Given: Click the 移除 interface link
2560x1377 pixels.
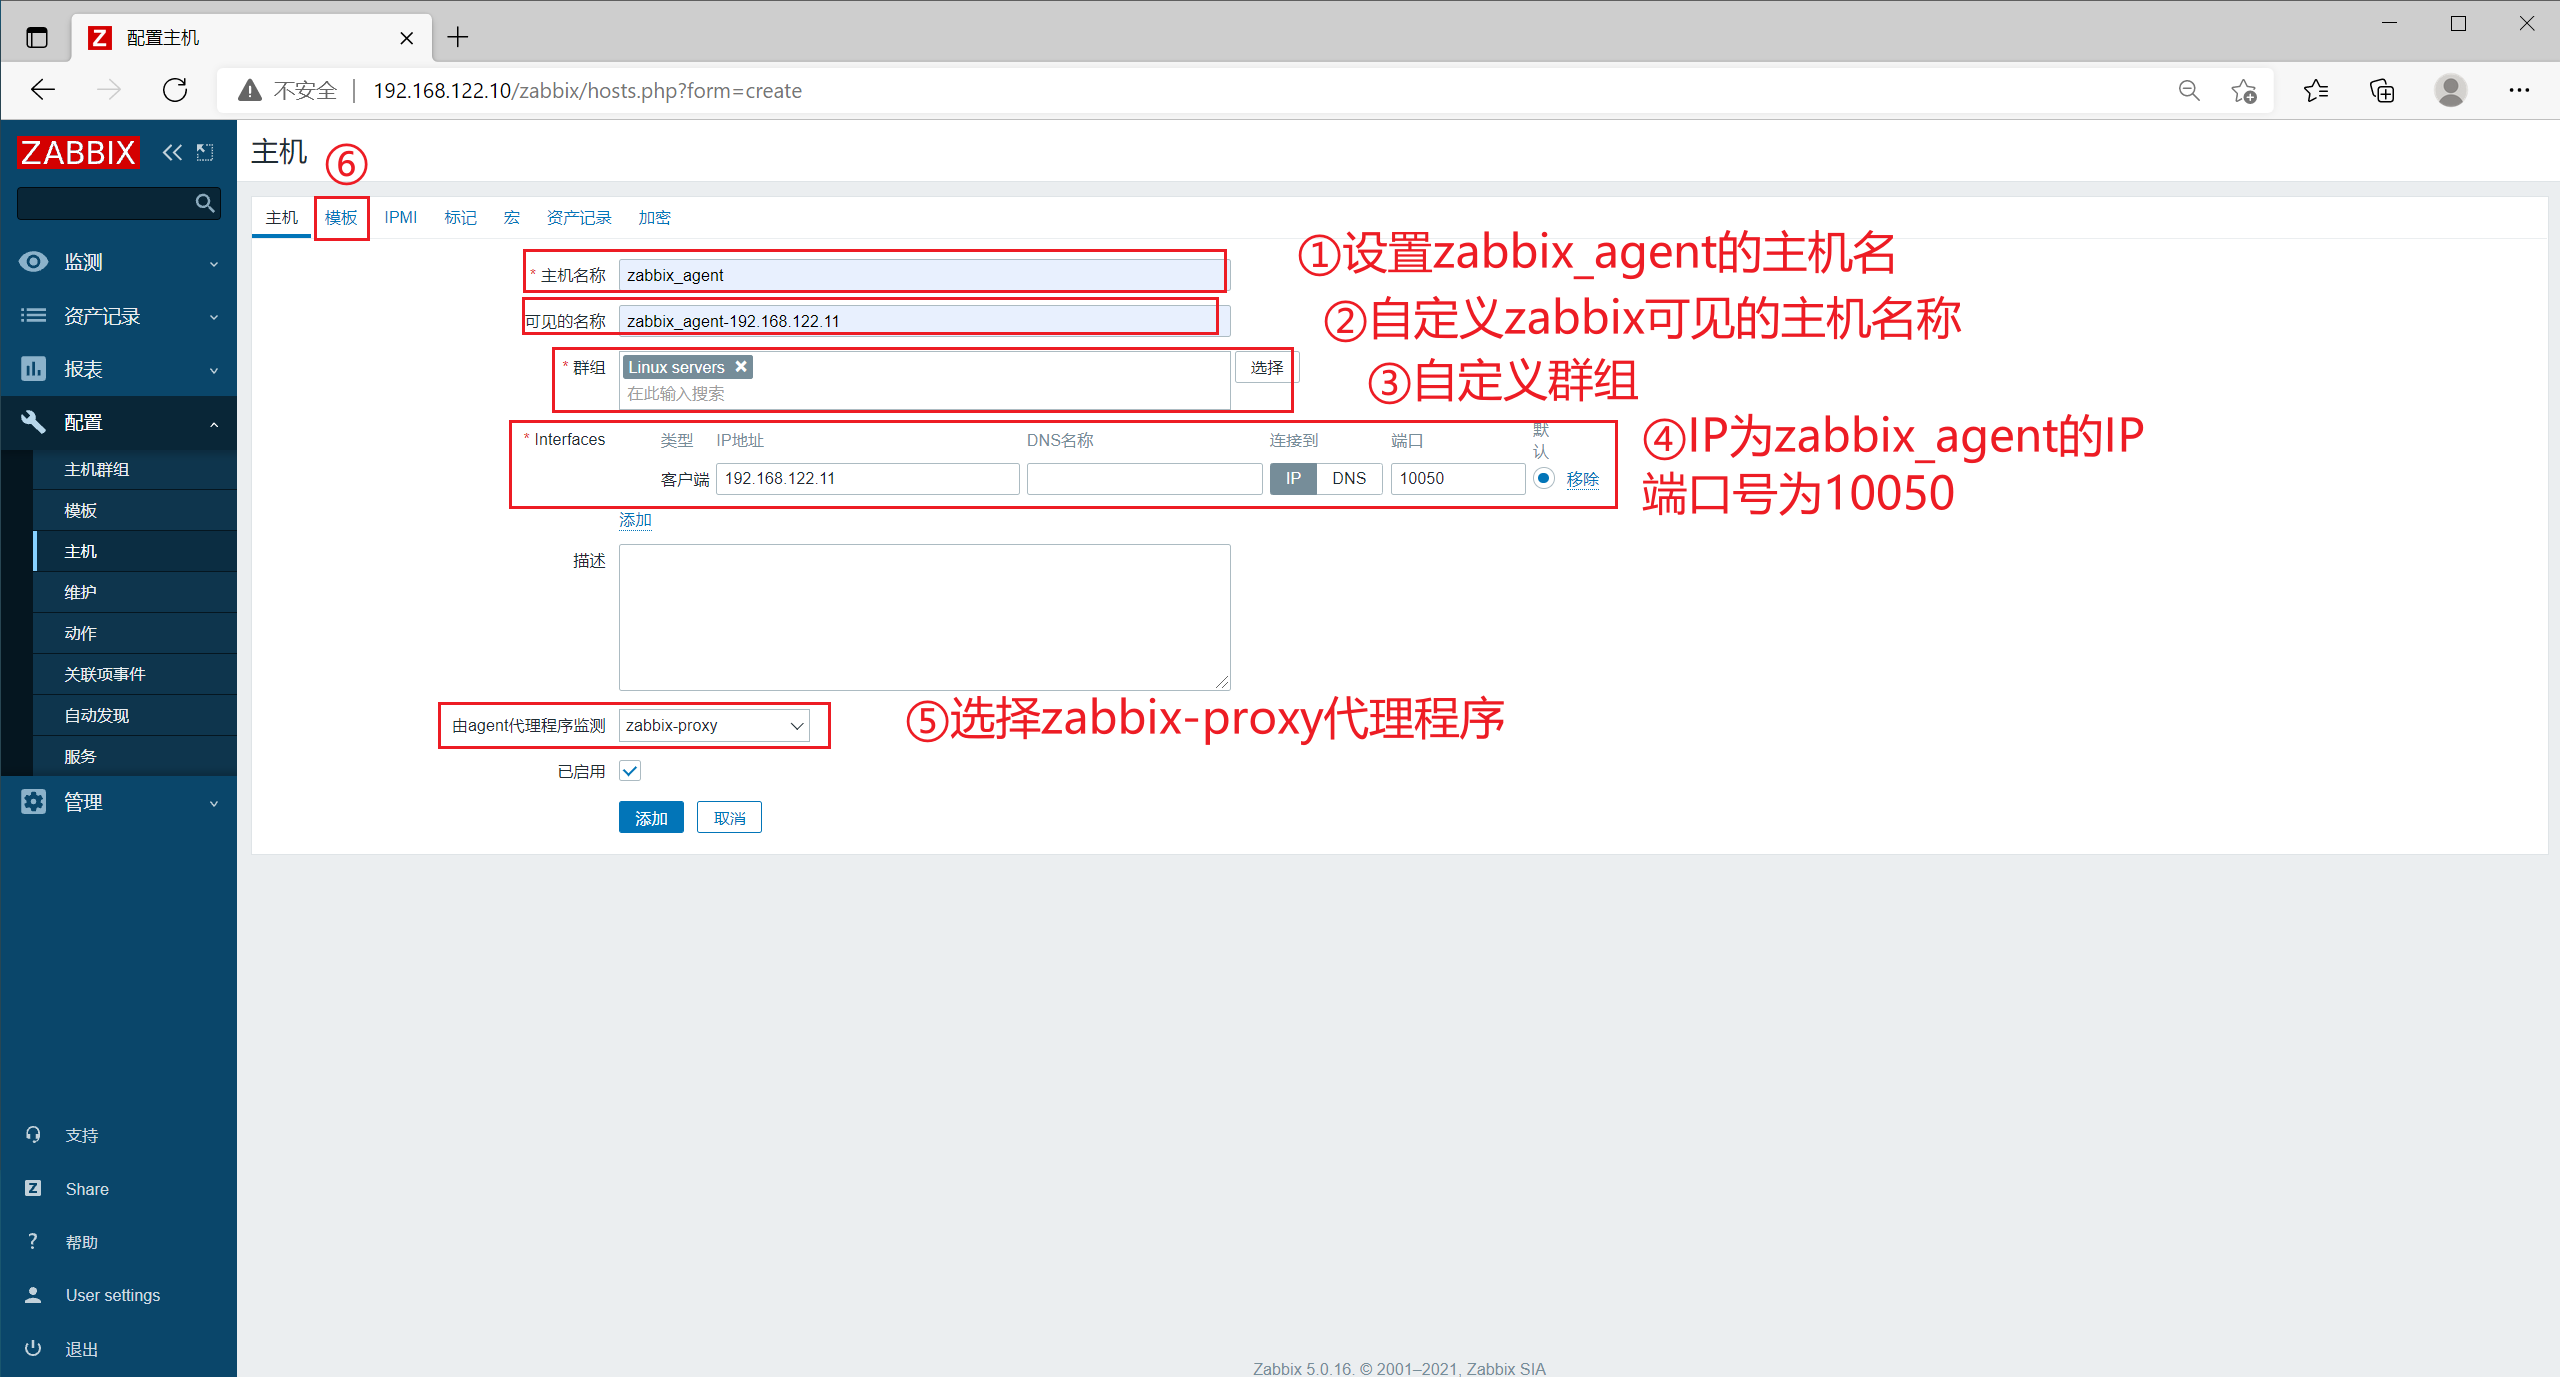Looking at the screenshot, I should coord(1582,479).
